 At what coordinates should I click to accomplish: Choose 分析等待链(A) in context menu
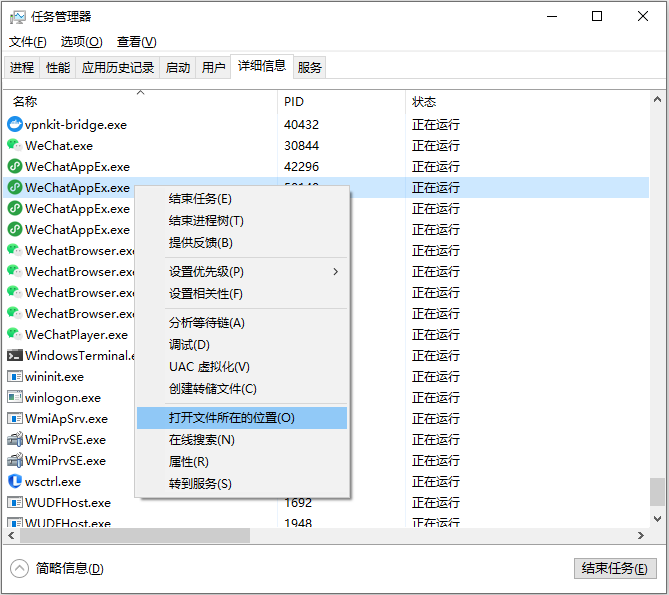242,323
